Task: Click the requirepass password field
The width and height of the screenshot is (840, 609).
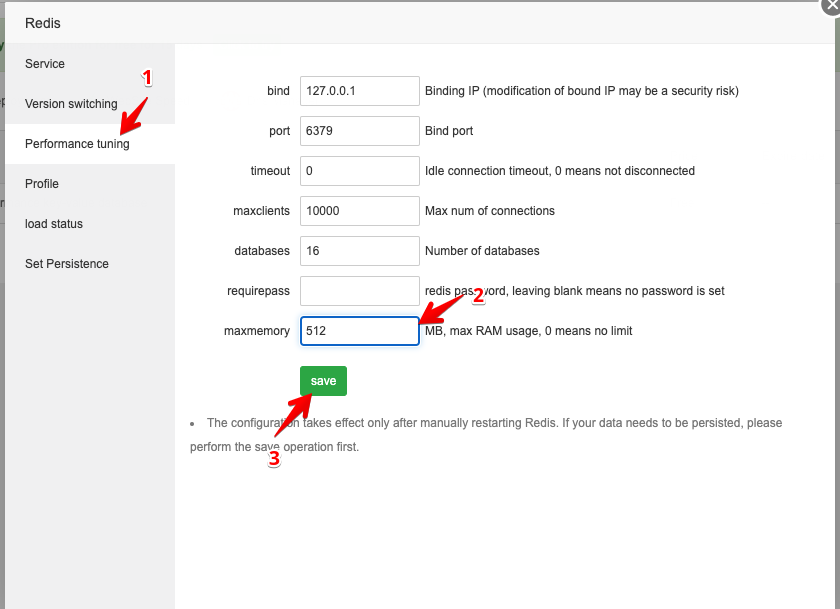Action: [x=359, y=291]
